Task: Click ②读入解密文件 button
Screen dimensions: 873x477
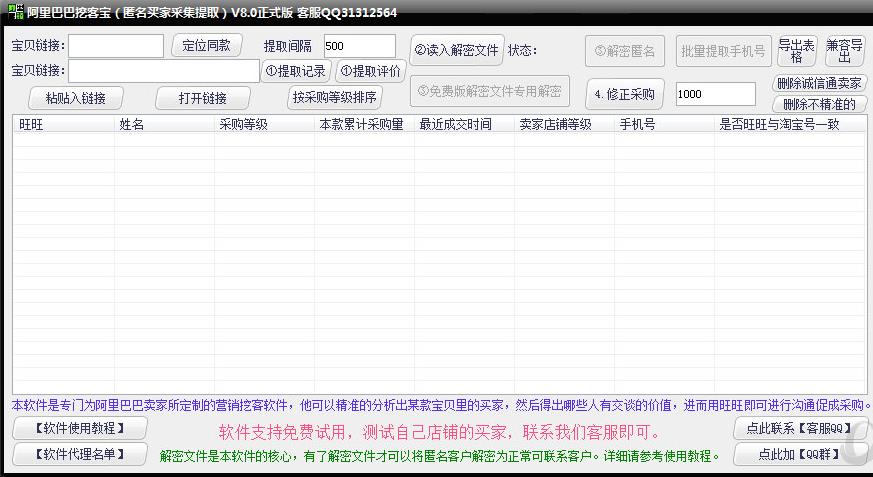Action: pos(456,50)
